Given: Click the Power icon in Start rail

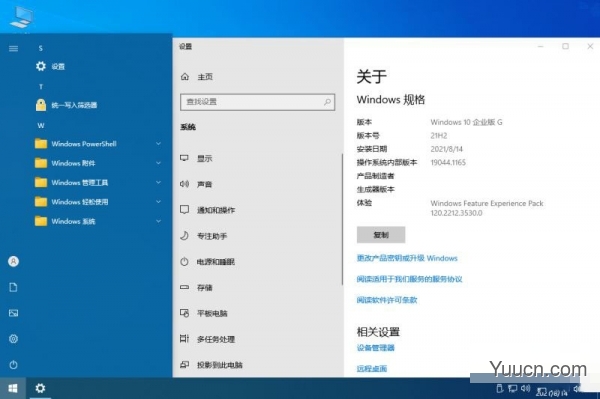Looking at the screenshot, I should click(13, 365).
